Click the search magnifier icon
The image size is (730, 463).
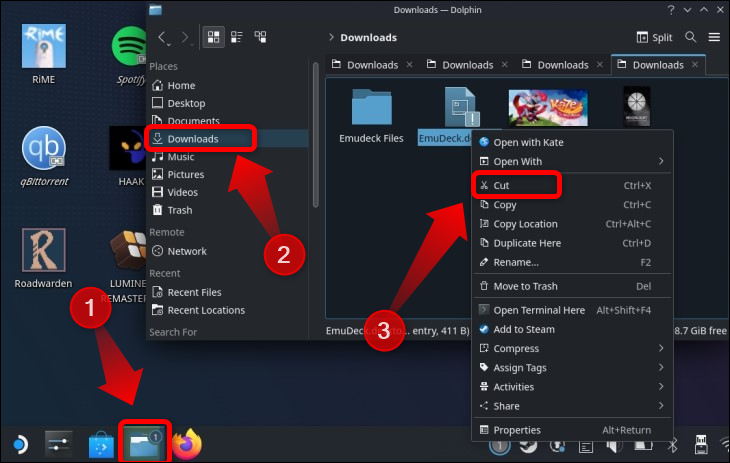tap(691, 38)
